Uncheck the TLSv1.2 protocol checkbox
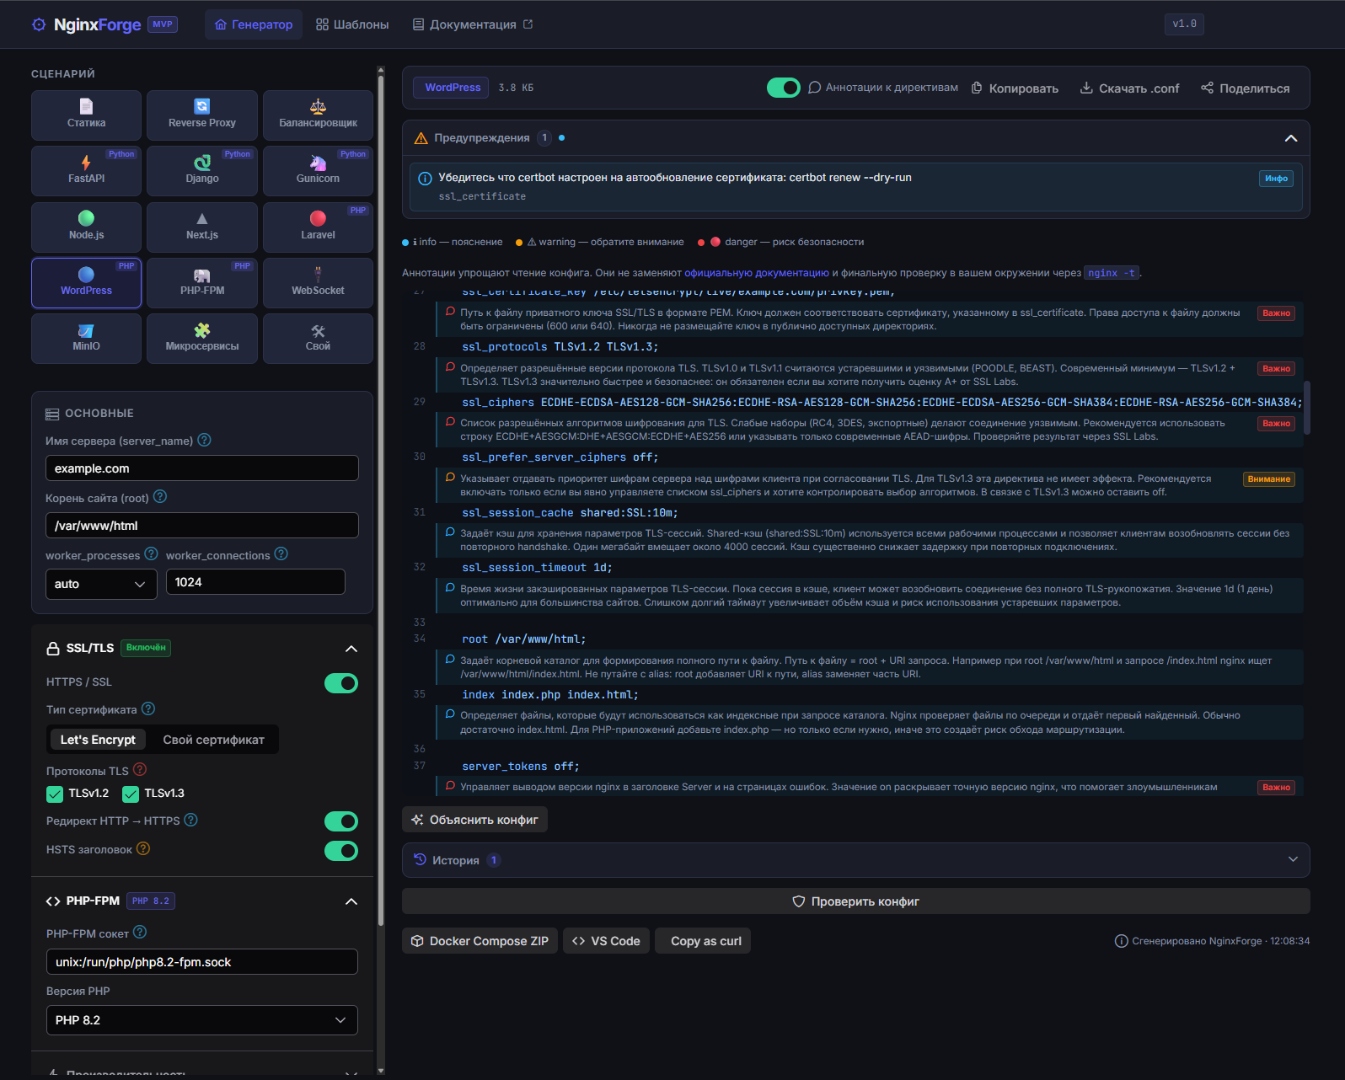This screenshot has width=1345, height=1080. coord(55,794)
